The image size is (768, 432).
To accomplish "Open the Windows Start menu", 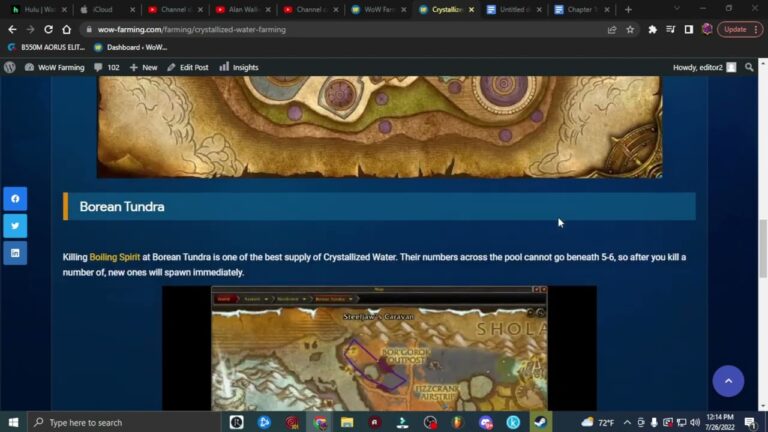I will pyautogui.click(x=13, y=422).
